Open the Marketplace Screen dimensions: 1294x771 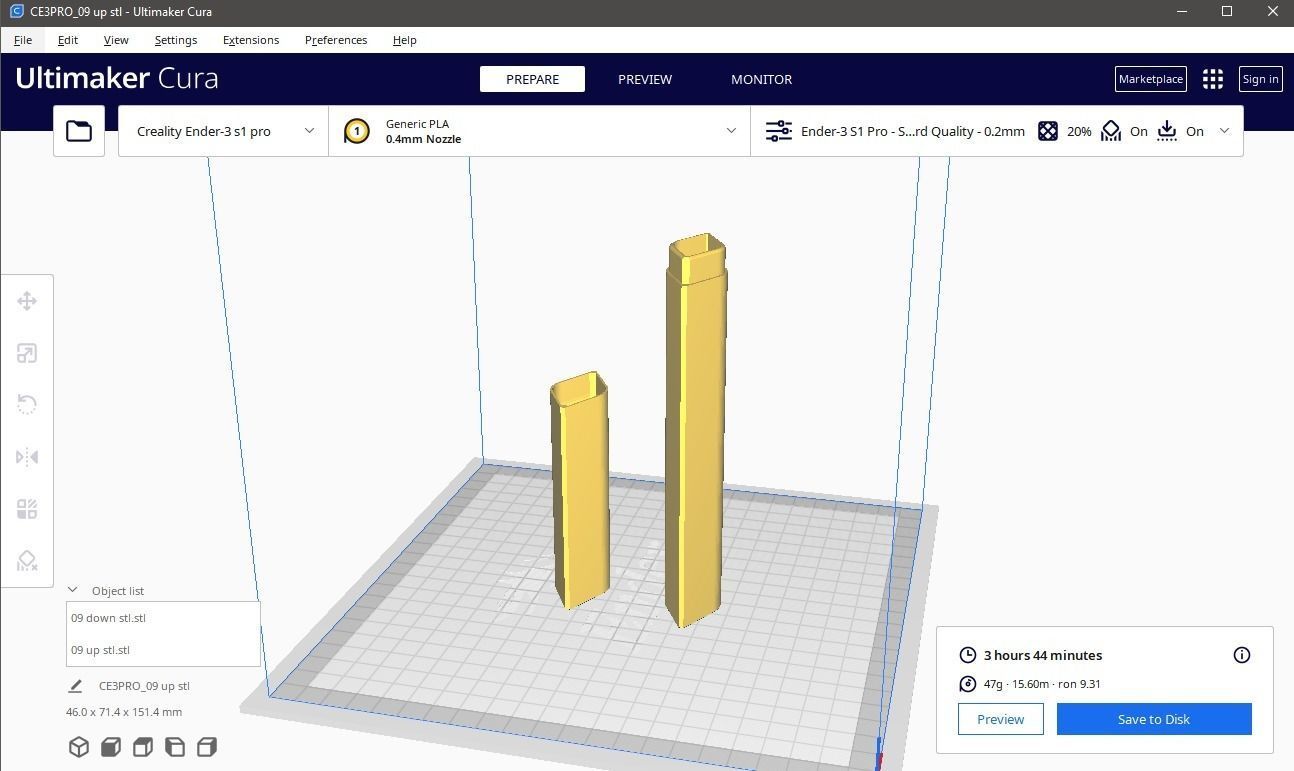[x=1151, y=79]
